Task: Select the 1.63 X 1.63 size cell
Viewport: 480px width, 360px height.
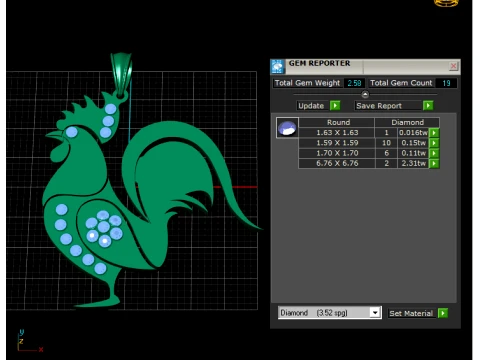Action: [337, 133]
